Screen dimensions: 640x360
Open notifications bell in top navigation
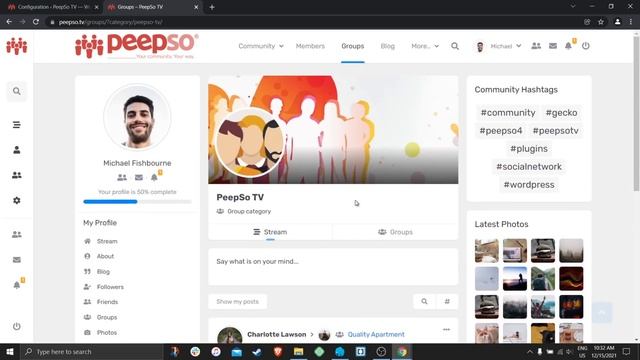click(x=568, y=46)
